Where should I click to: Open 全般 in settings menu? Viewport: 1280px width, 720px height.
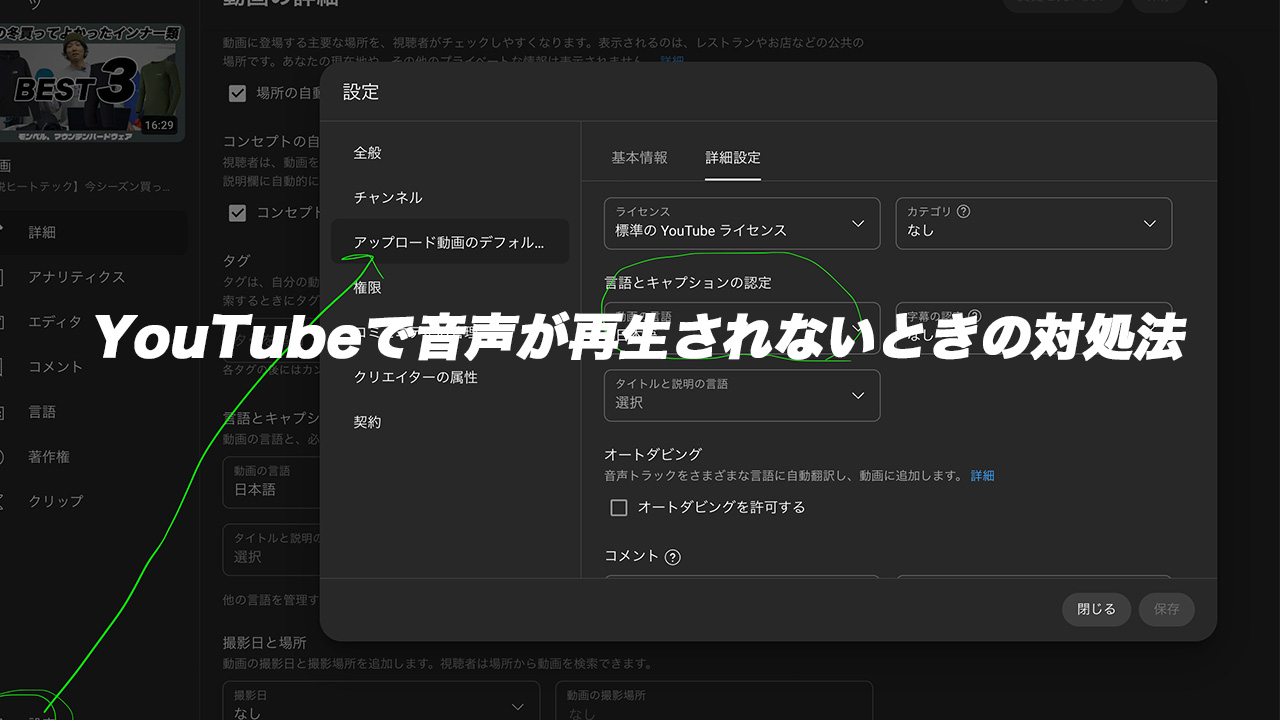pos(450,153)
